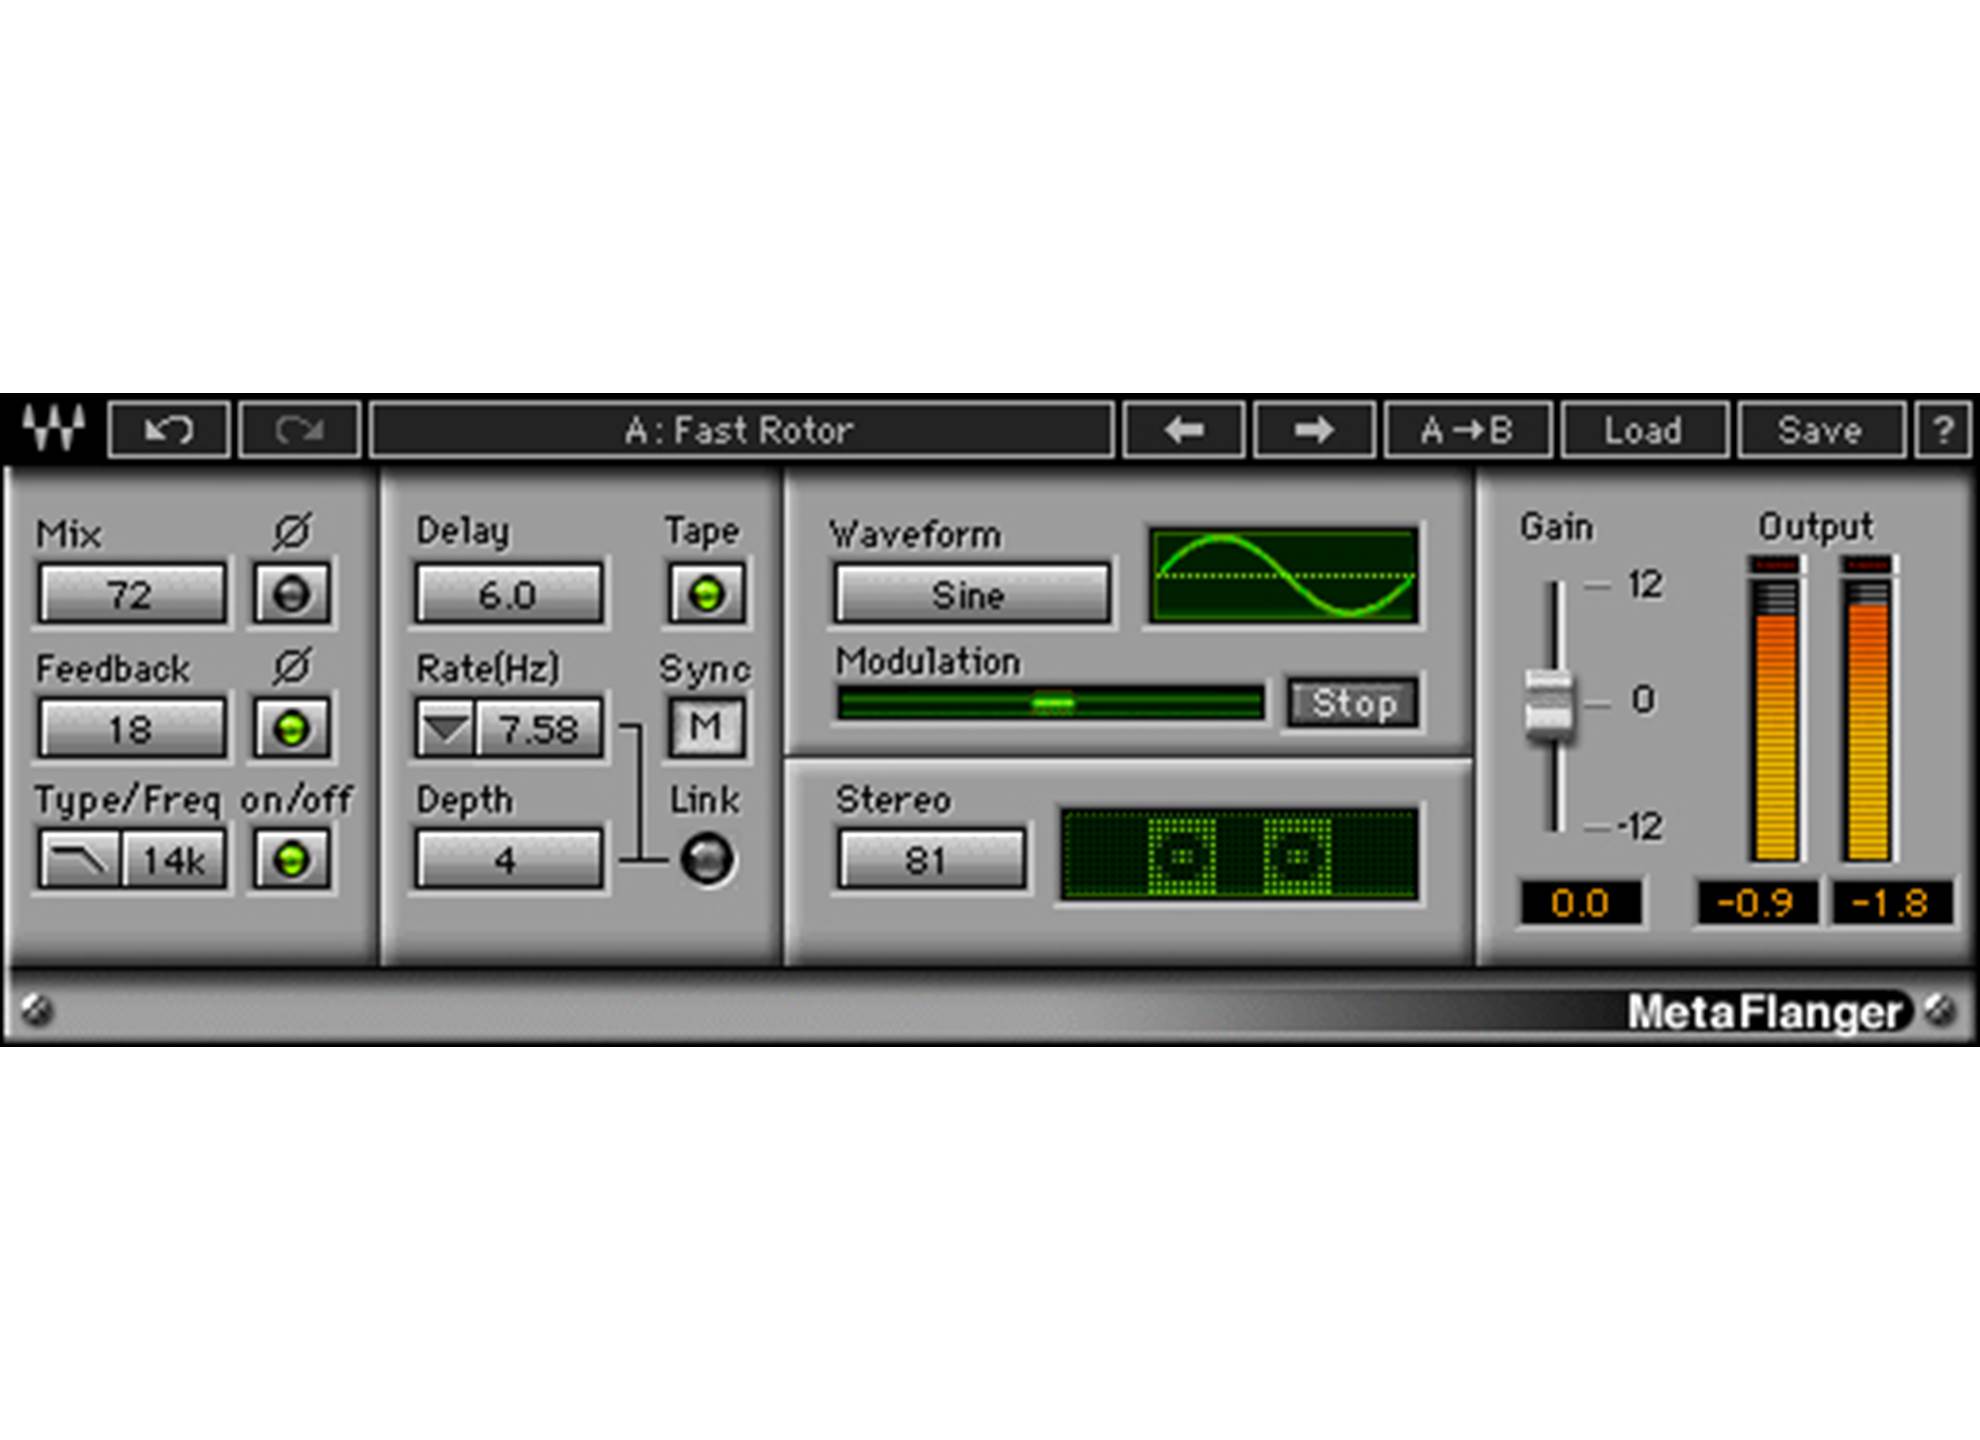Click the Waves logo icon
Image resolution: width=1980 pixels, height=1440 pixels.
click(x=53, y=428)
